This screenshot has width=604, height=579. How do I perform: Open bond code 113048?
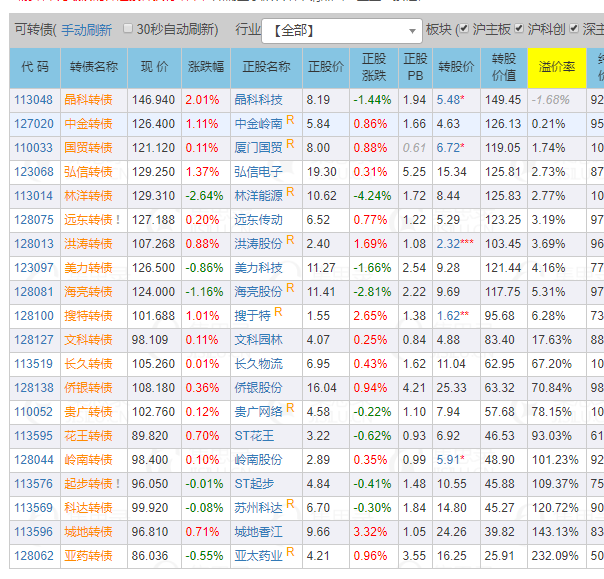click(34, 100)
